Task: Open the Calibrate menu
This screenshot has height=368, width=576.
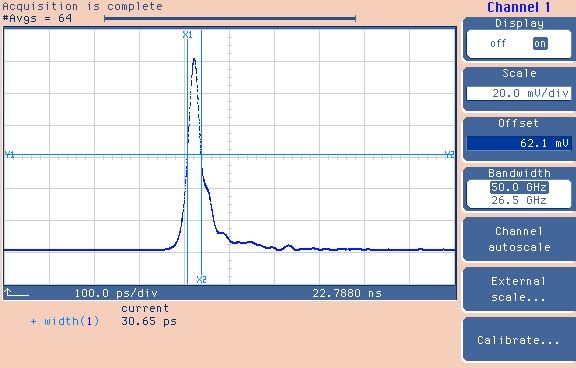Action: [x=519, y=340]
